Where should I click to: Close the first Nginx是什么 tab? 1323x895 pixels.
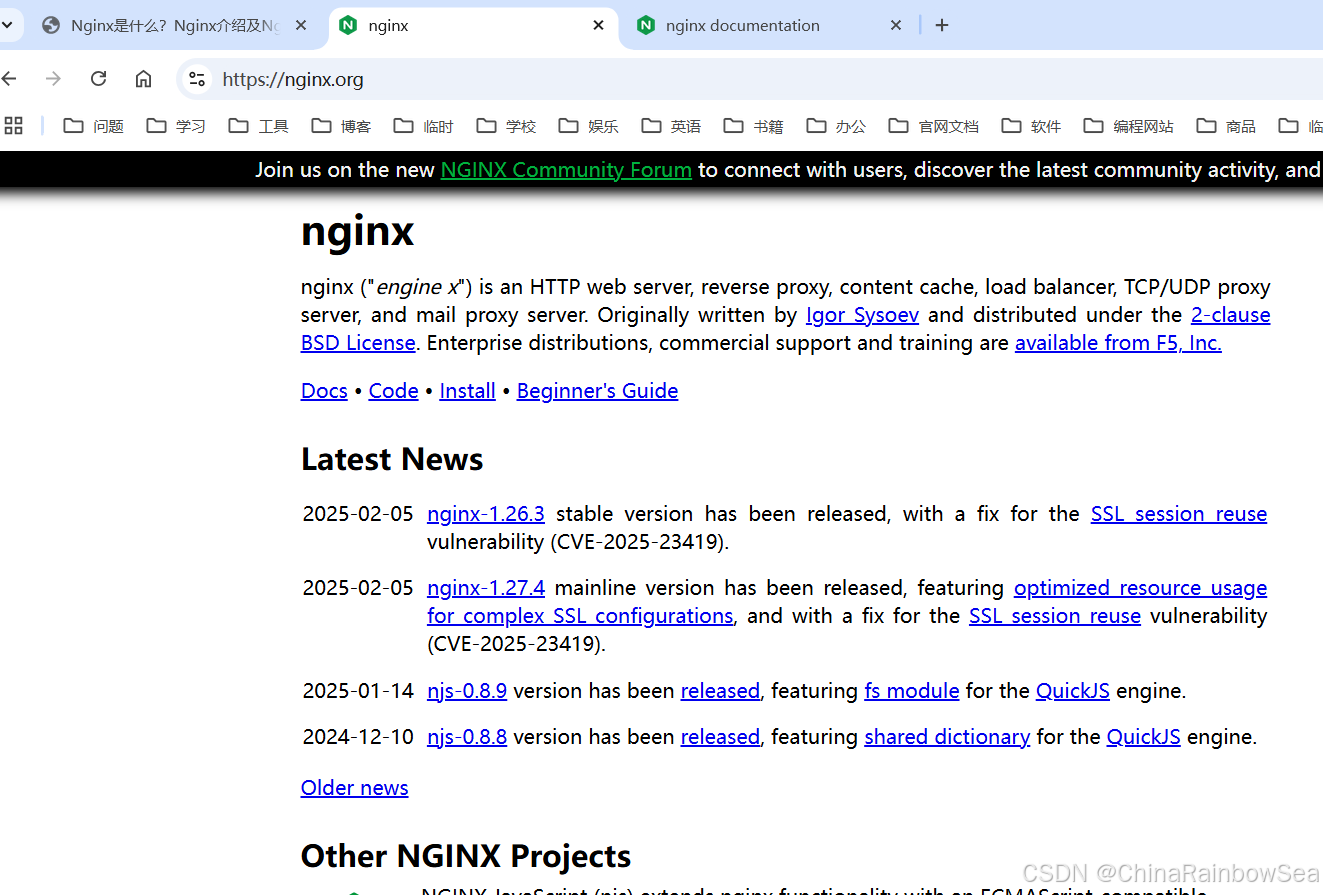pos(301,25)
